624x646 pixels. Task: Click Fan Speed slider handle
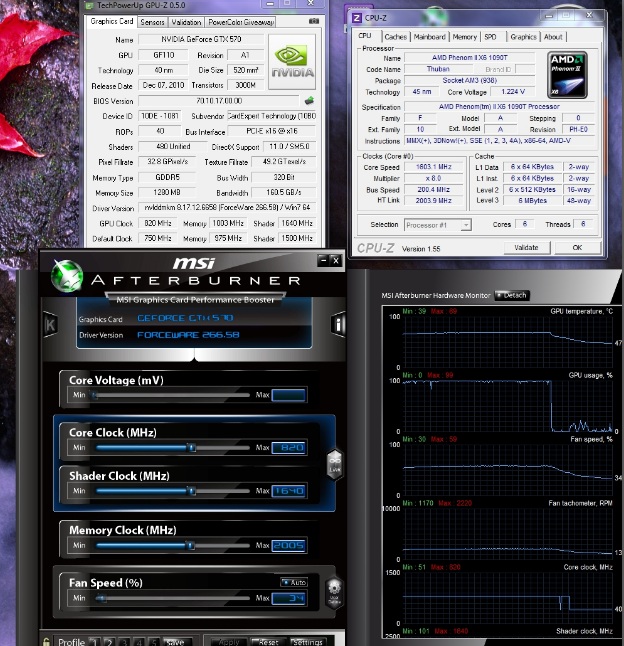(100, 598)
